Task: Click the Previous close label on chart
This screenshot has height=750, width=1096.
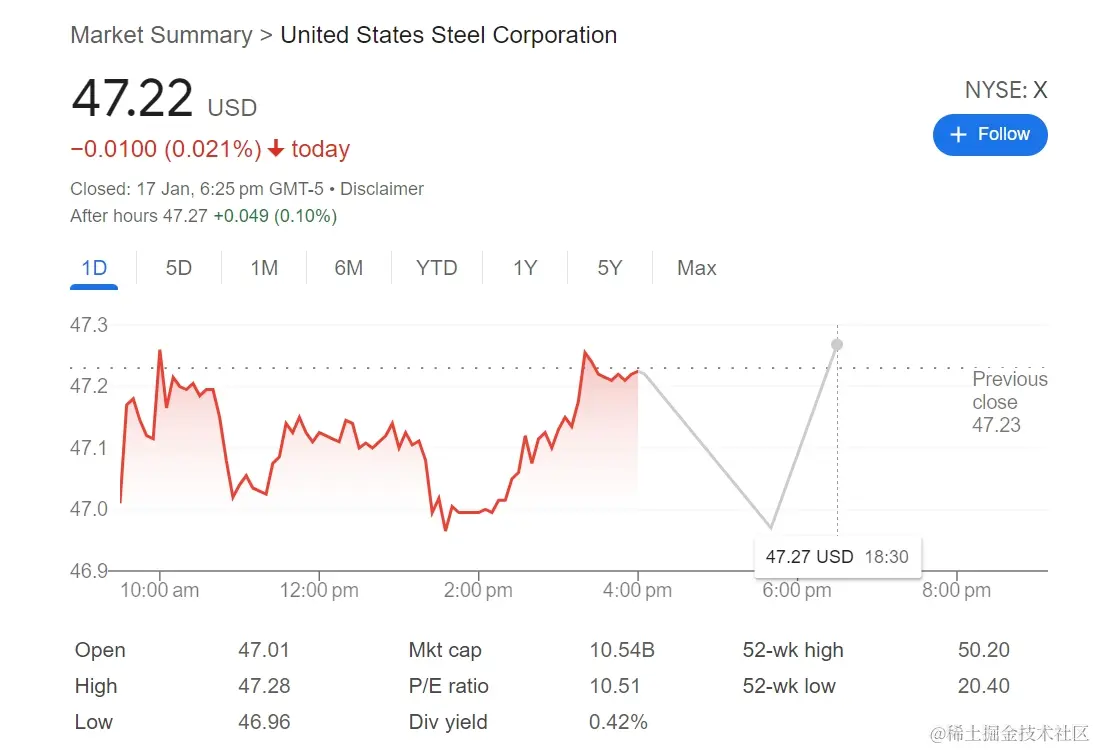Action: tap(1009, 391)
